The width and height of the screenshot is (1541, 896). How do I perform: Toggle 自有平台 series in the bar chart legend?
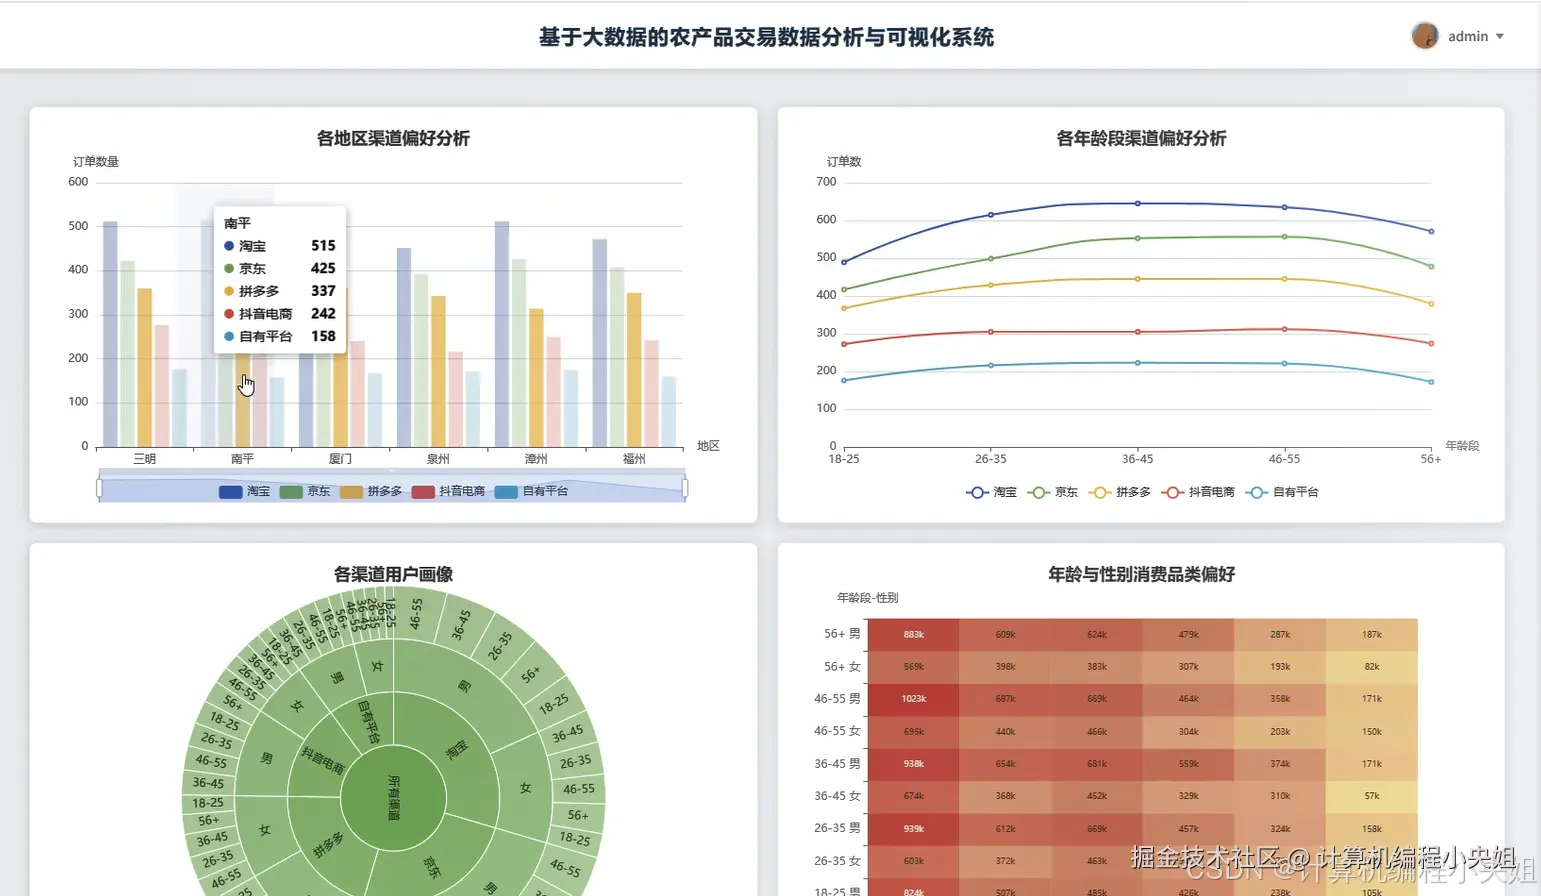[x=531, y=491]
